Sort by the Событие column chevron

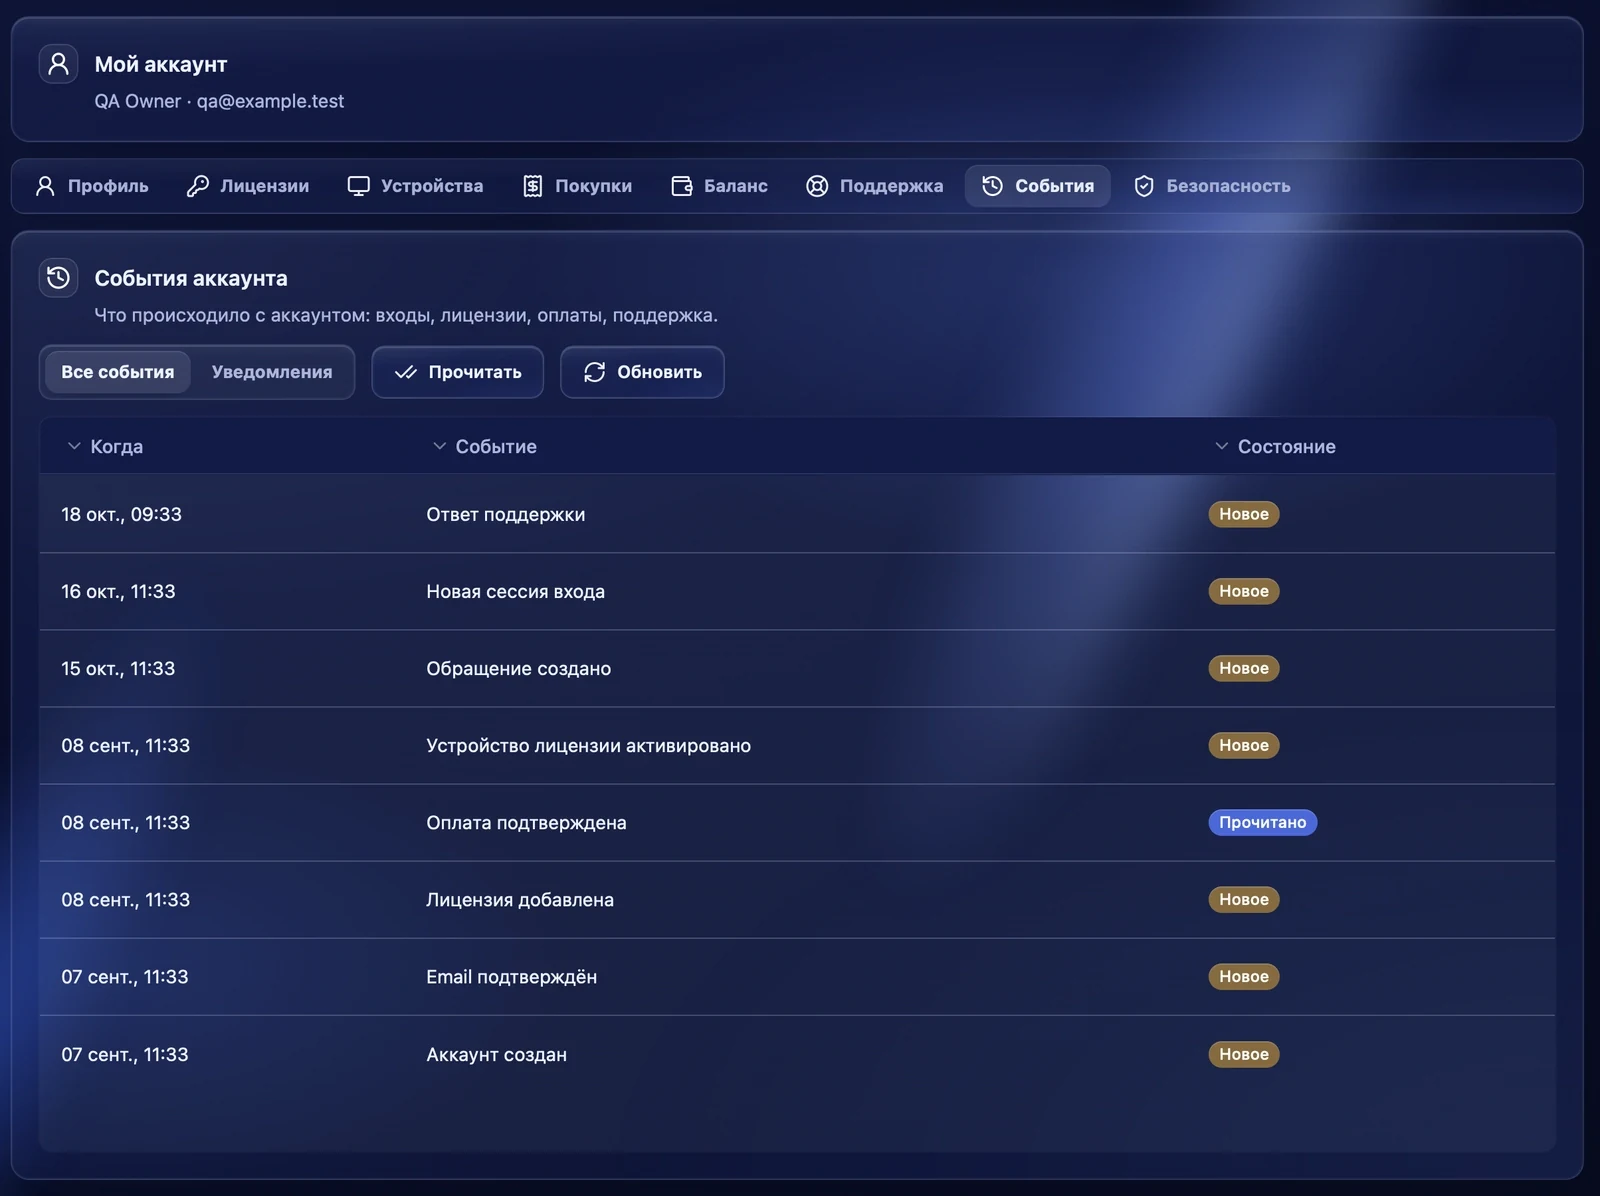point(439,446)
